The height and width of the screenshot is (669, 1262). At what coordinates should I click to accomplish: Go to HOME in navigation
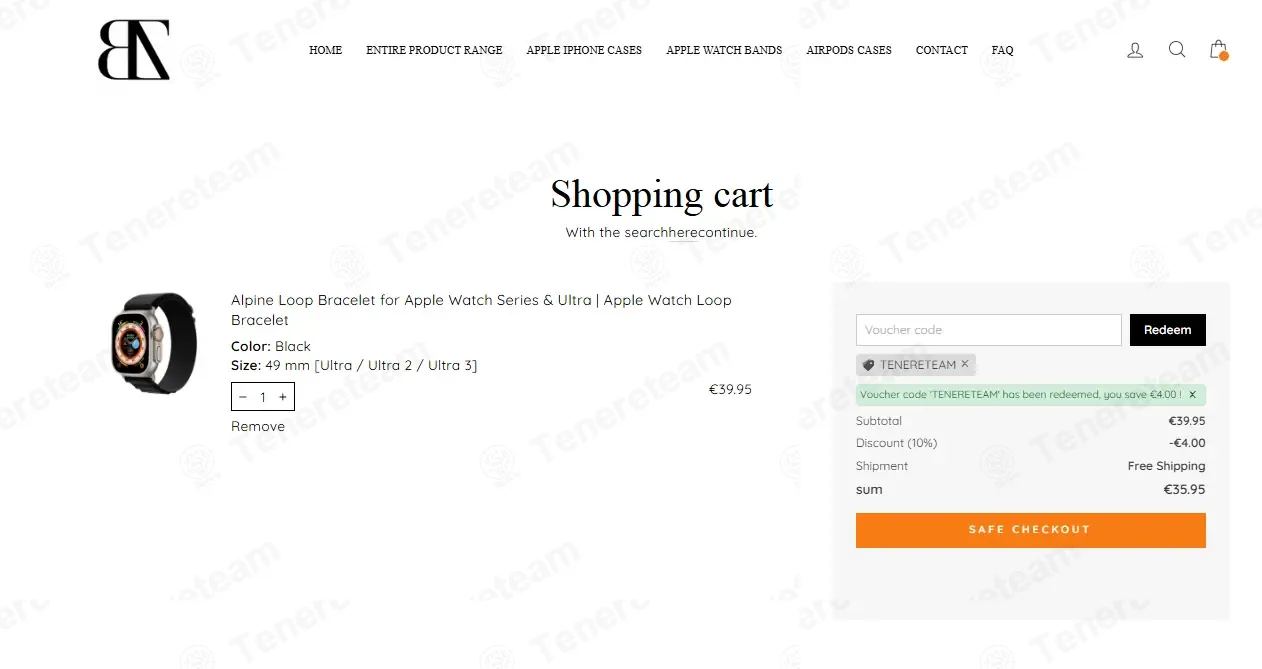[325, 50]
